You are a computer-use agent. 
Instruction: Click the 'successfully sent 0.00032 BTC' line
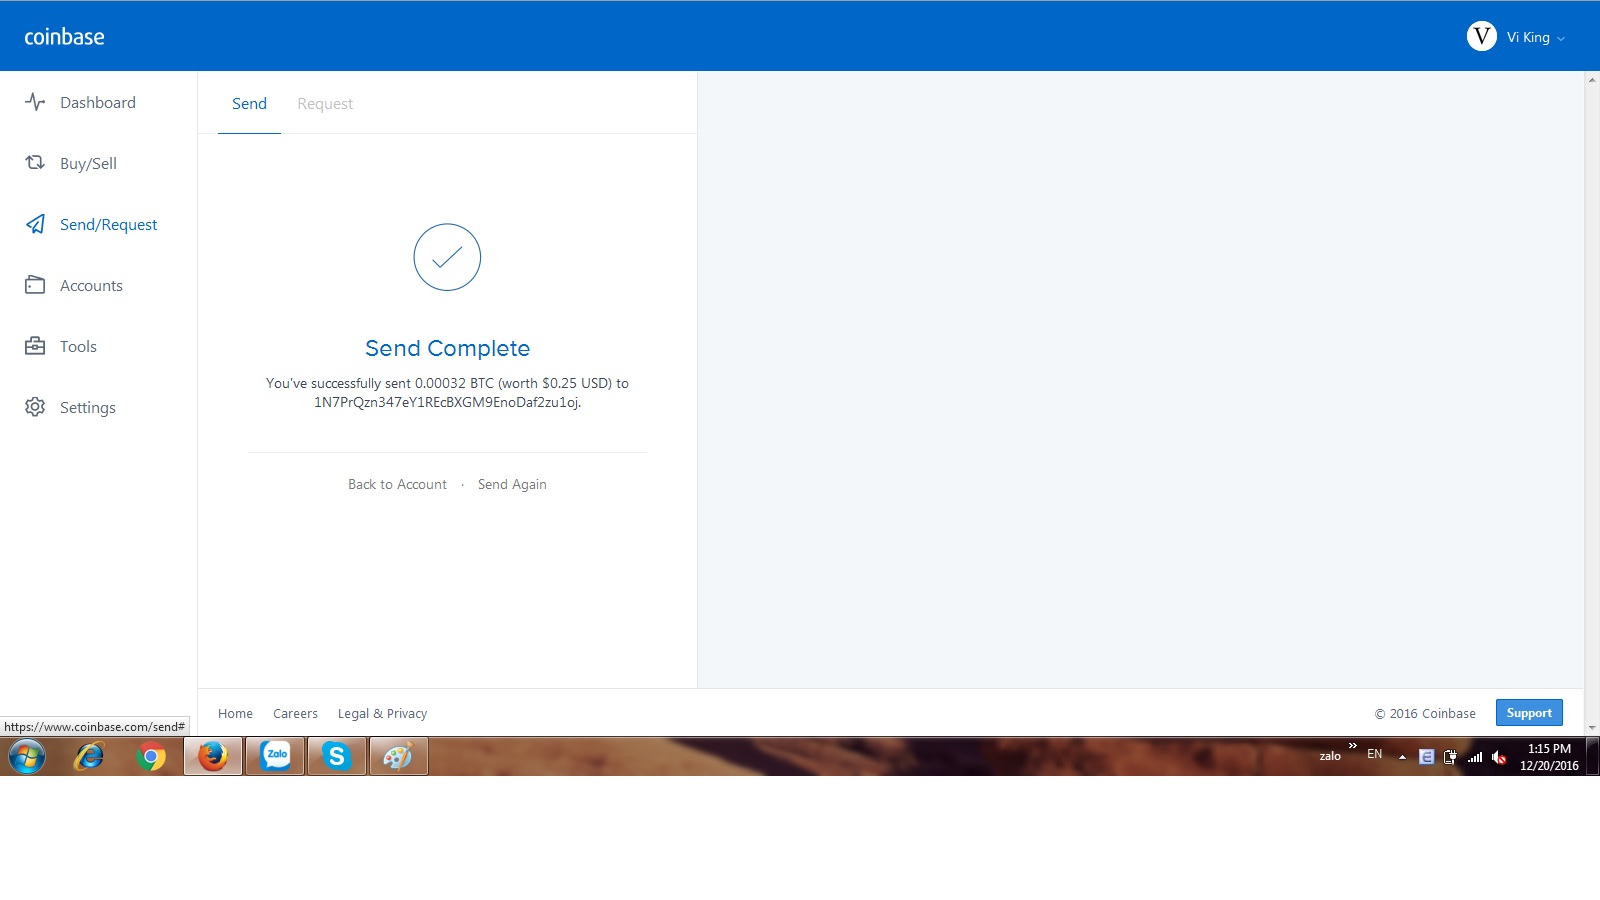(x=447, y=383)
